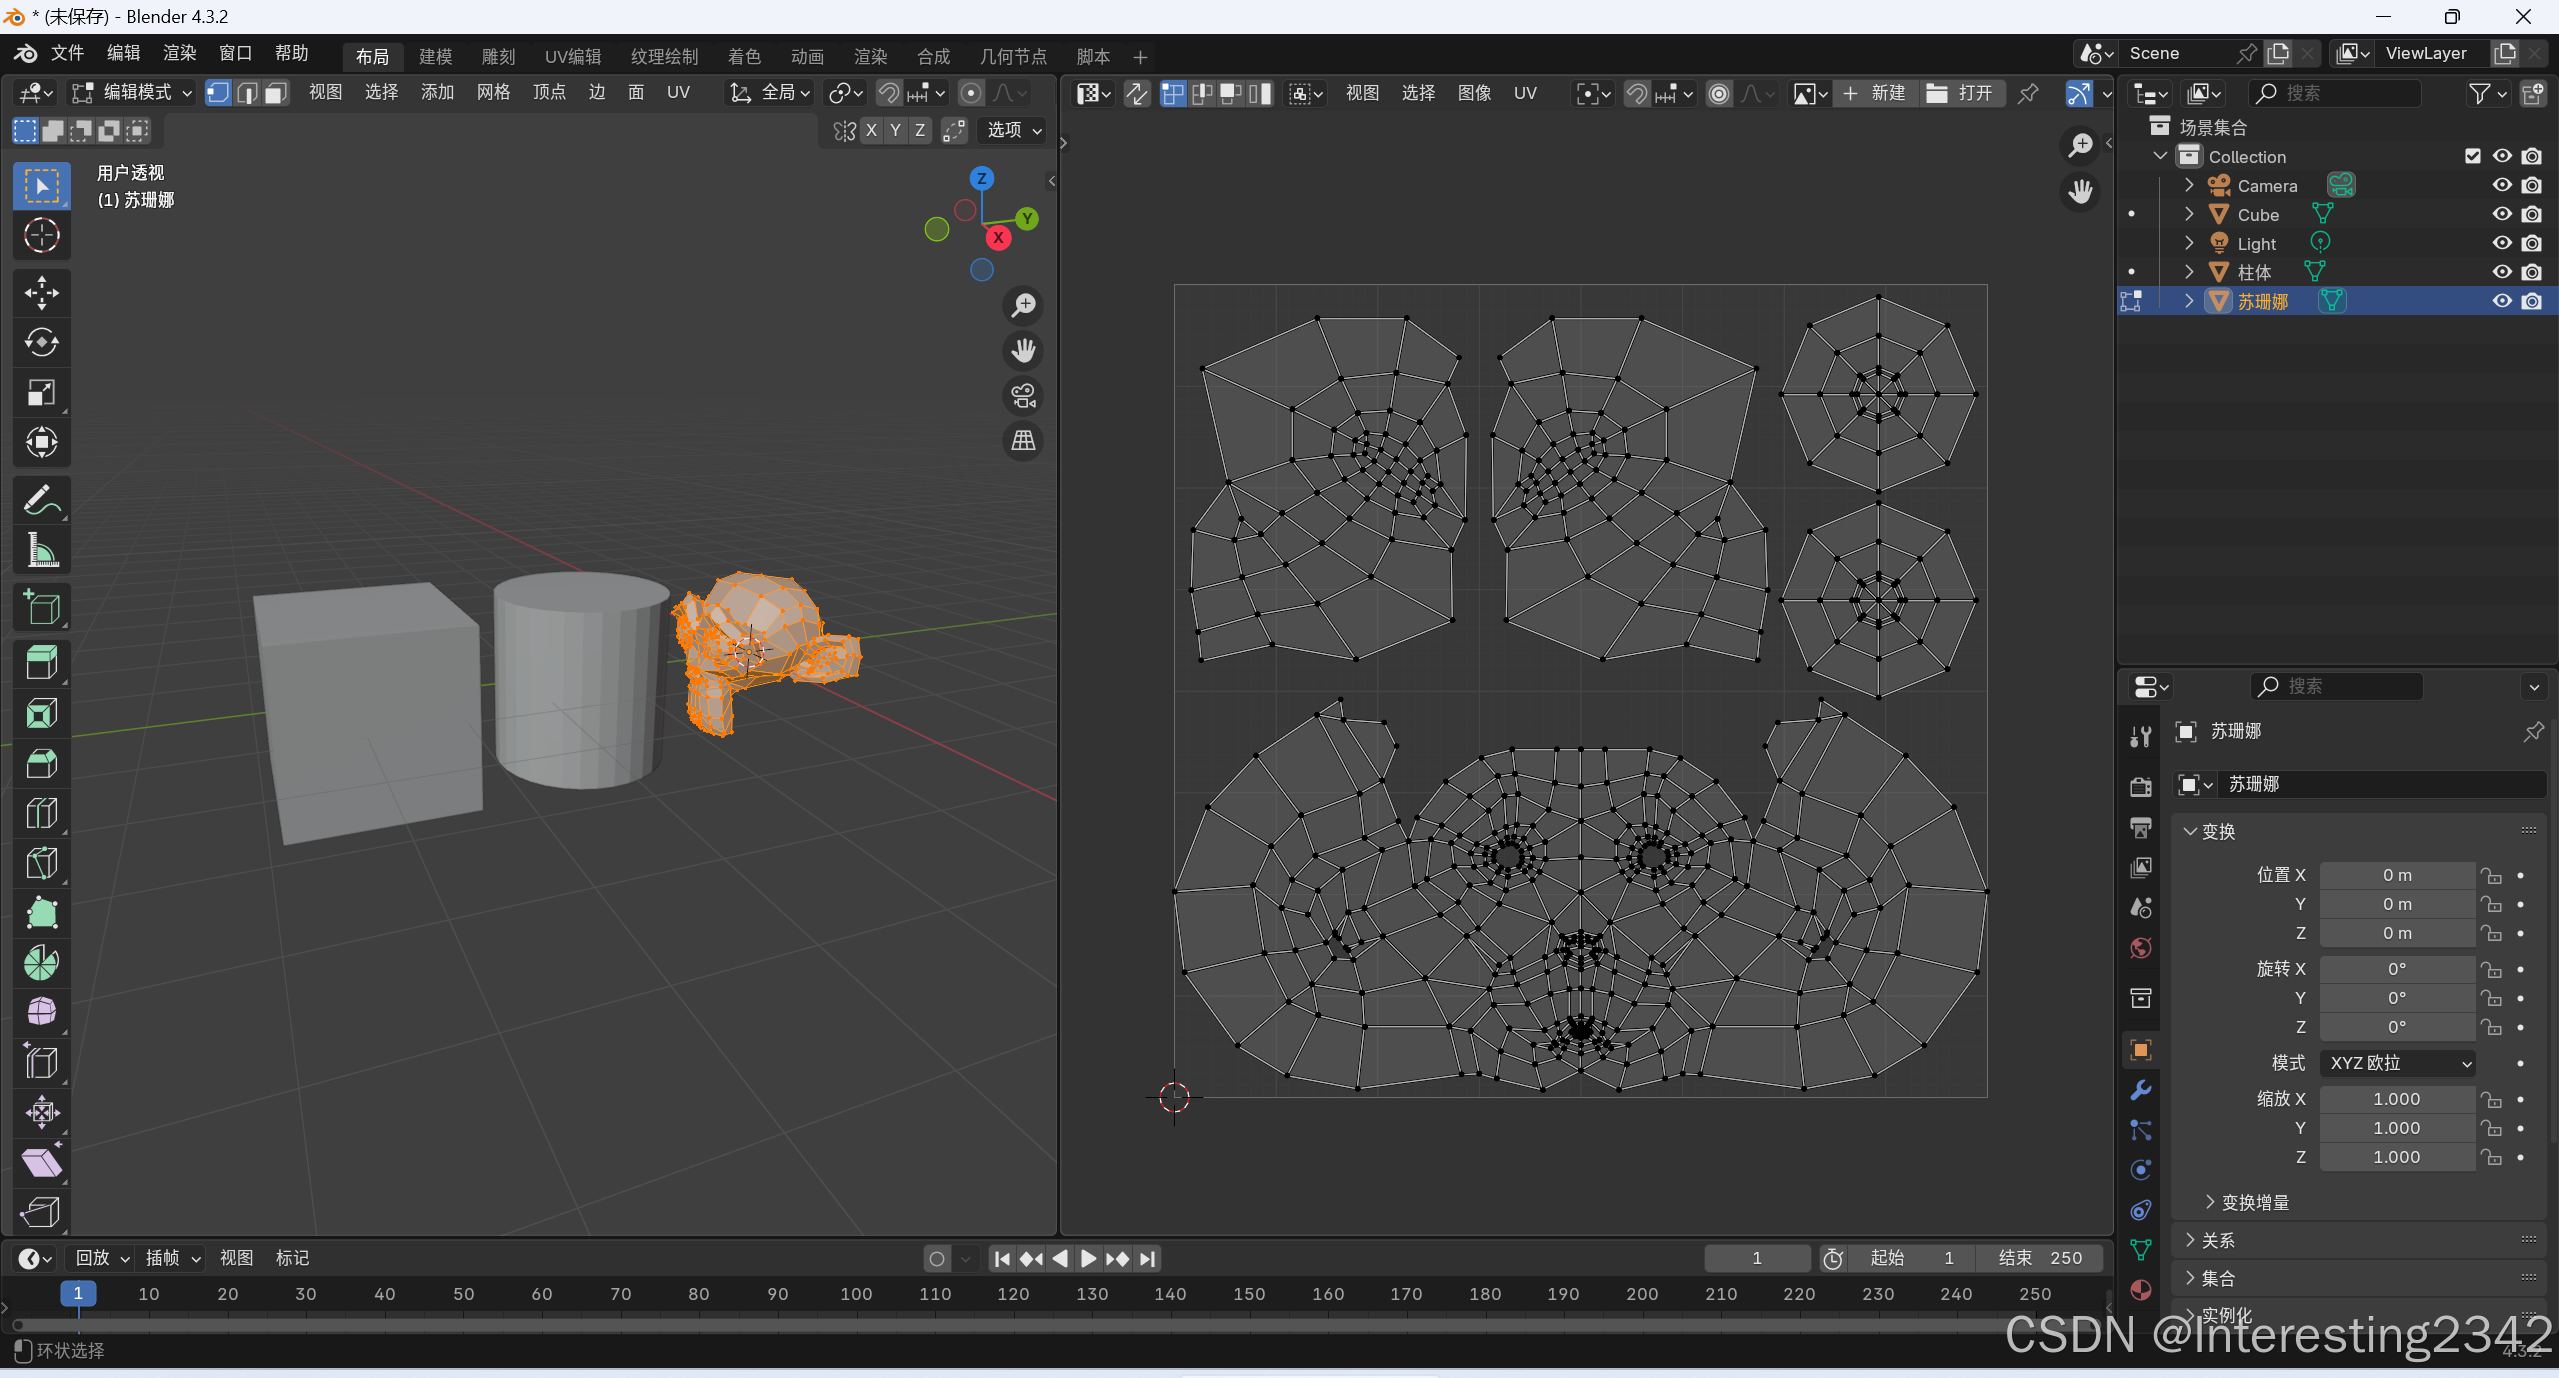Expand the 关系 panel
Viewport: 2559px width, 1378px height.
click(x=2217, y=1241)
